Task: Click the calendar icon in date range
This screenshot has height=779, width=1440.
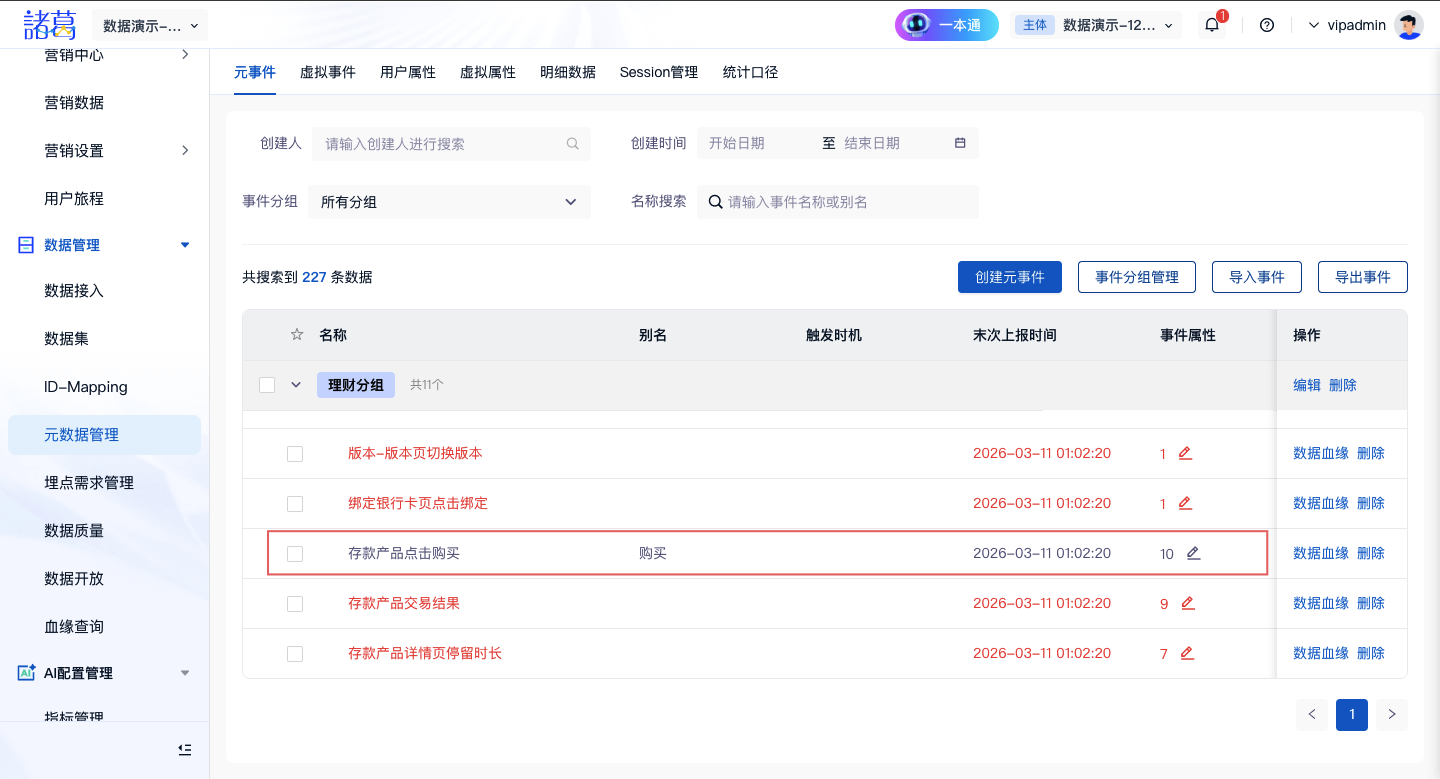Action: pos(960,143)
